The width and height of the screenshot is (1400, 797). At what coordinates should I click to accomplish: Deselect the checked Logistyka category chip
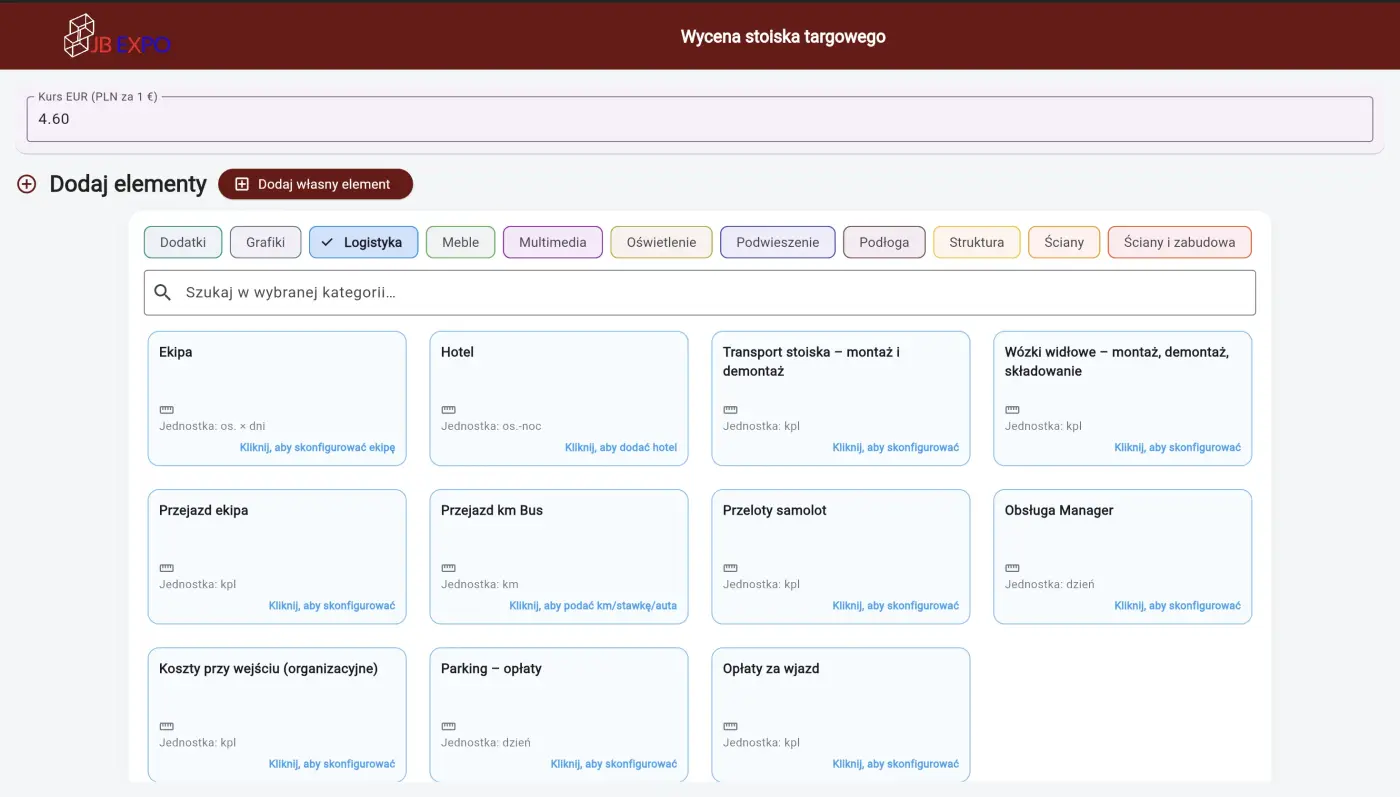(363, 242)
